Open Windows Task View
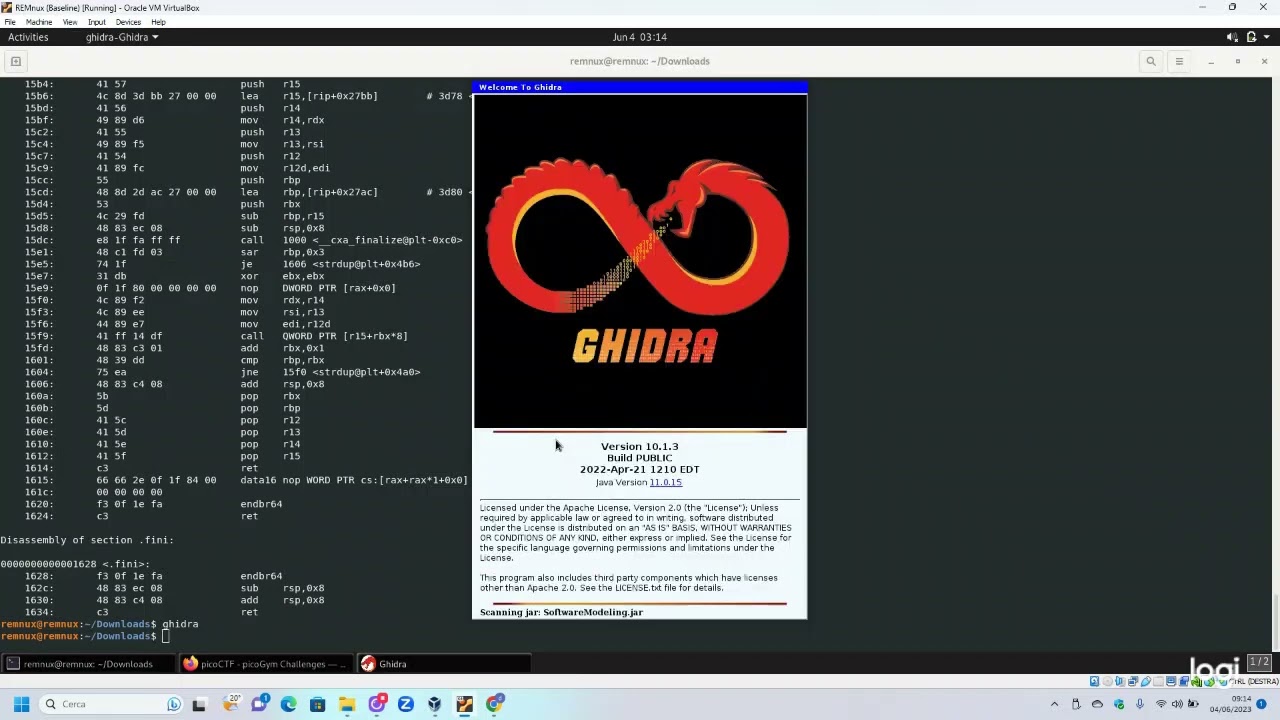 [198, 704]
